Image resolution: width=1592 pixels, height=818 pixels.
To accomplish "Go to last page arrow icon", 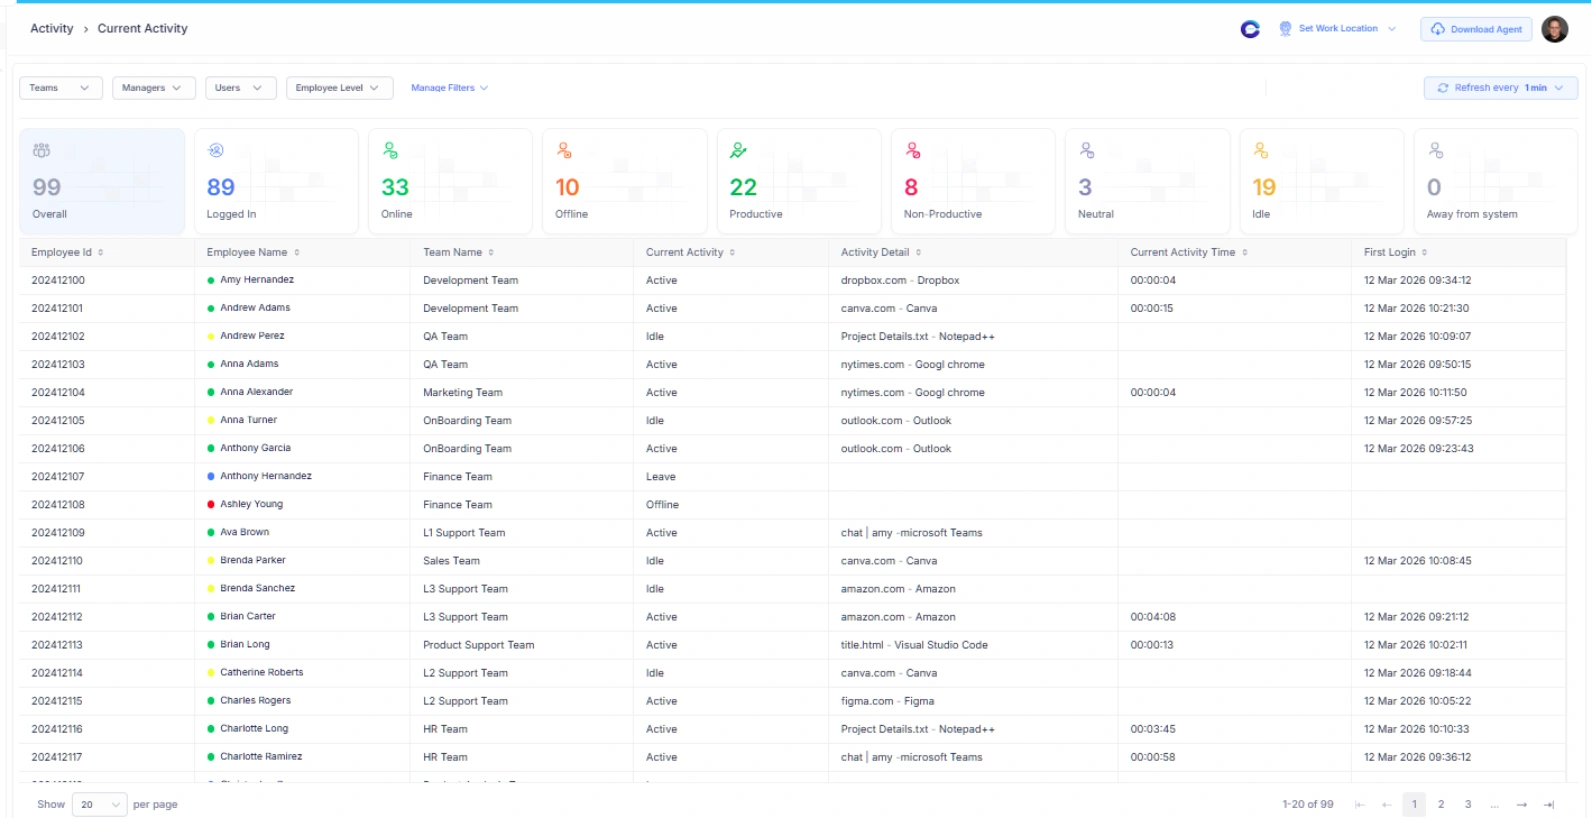I will [1549, 804].
